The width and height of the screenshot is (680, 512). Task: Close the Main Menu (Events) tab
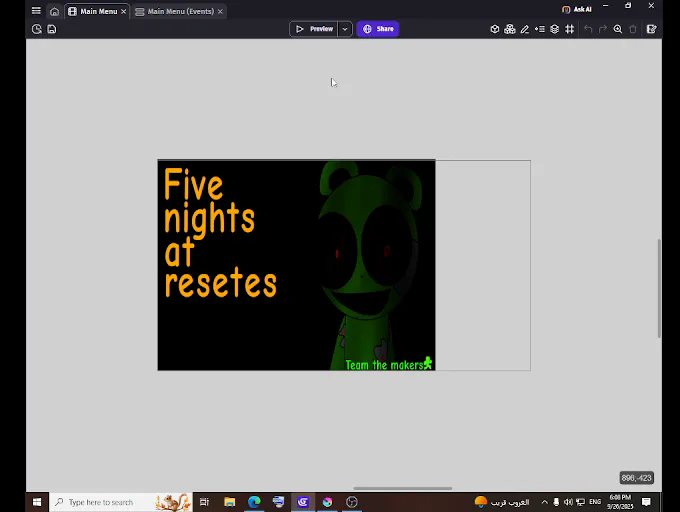tap(220, 12)
